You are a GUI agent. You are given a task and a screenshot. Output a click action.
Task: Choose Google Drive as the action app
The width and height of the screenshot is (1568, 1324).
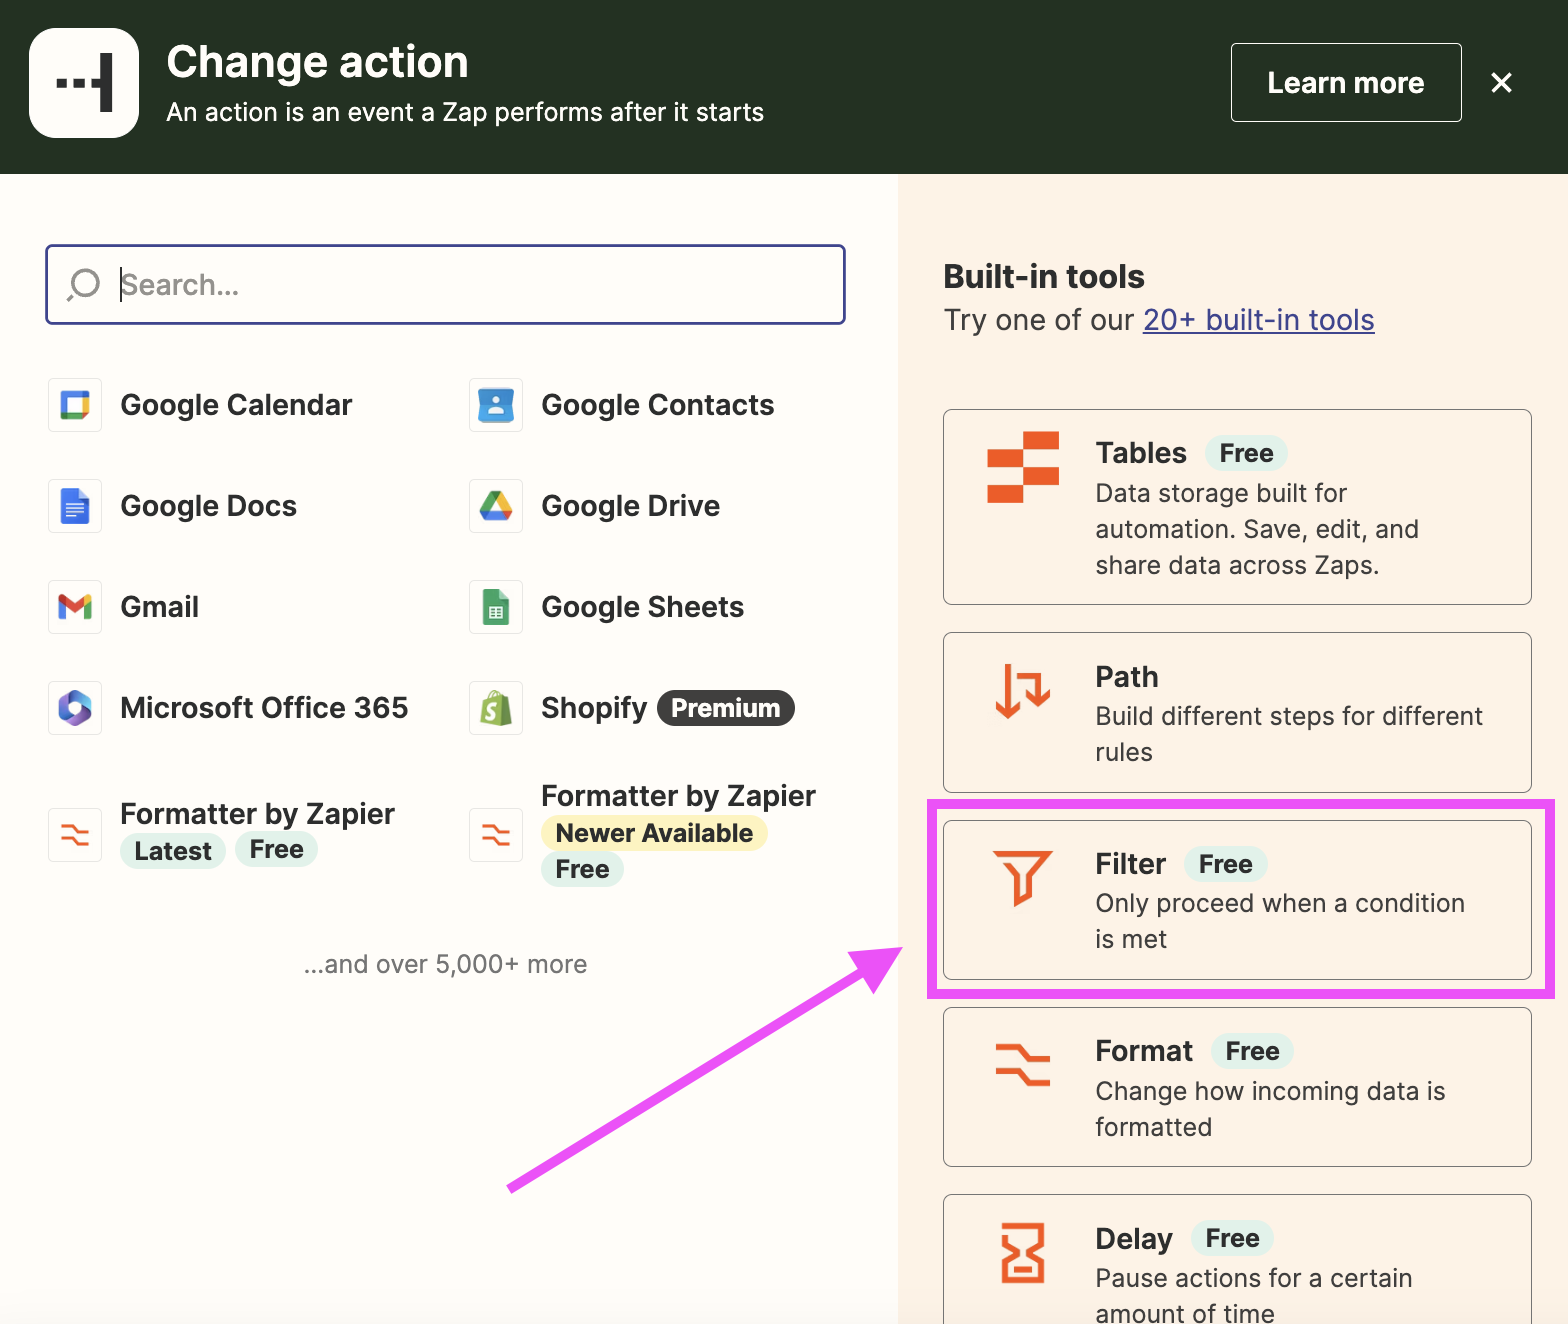click(630, 506)
